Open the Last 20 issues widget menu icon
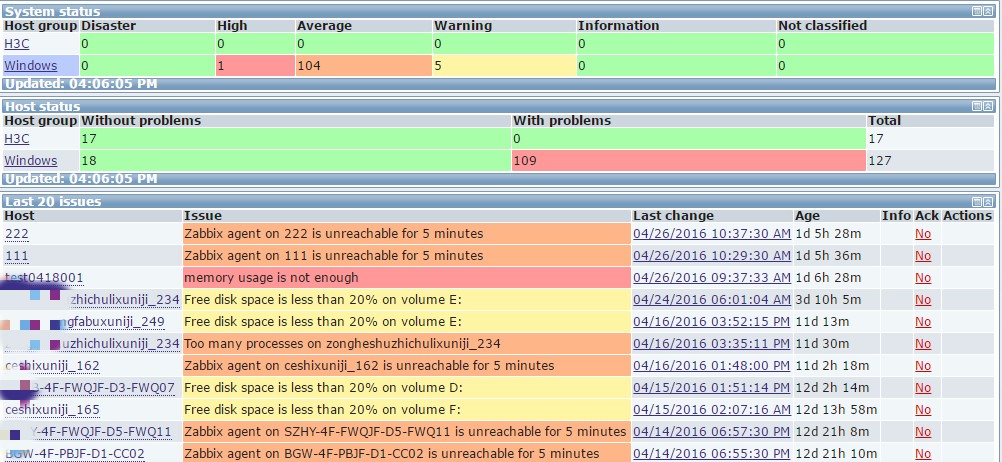Viewport: 1002px width, 462px height. pos(977,201)
